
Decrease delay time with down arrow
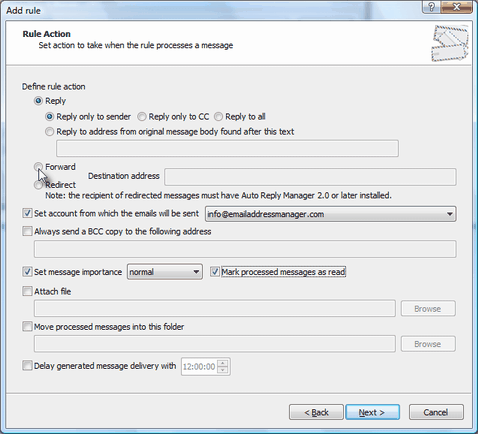click(223, 370)
